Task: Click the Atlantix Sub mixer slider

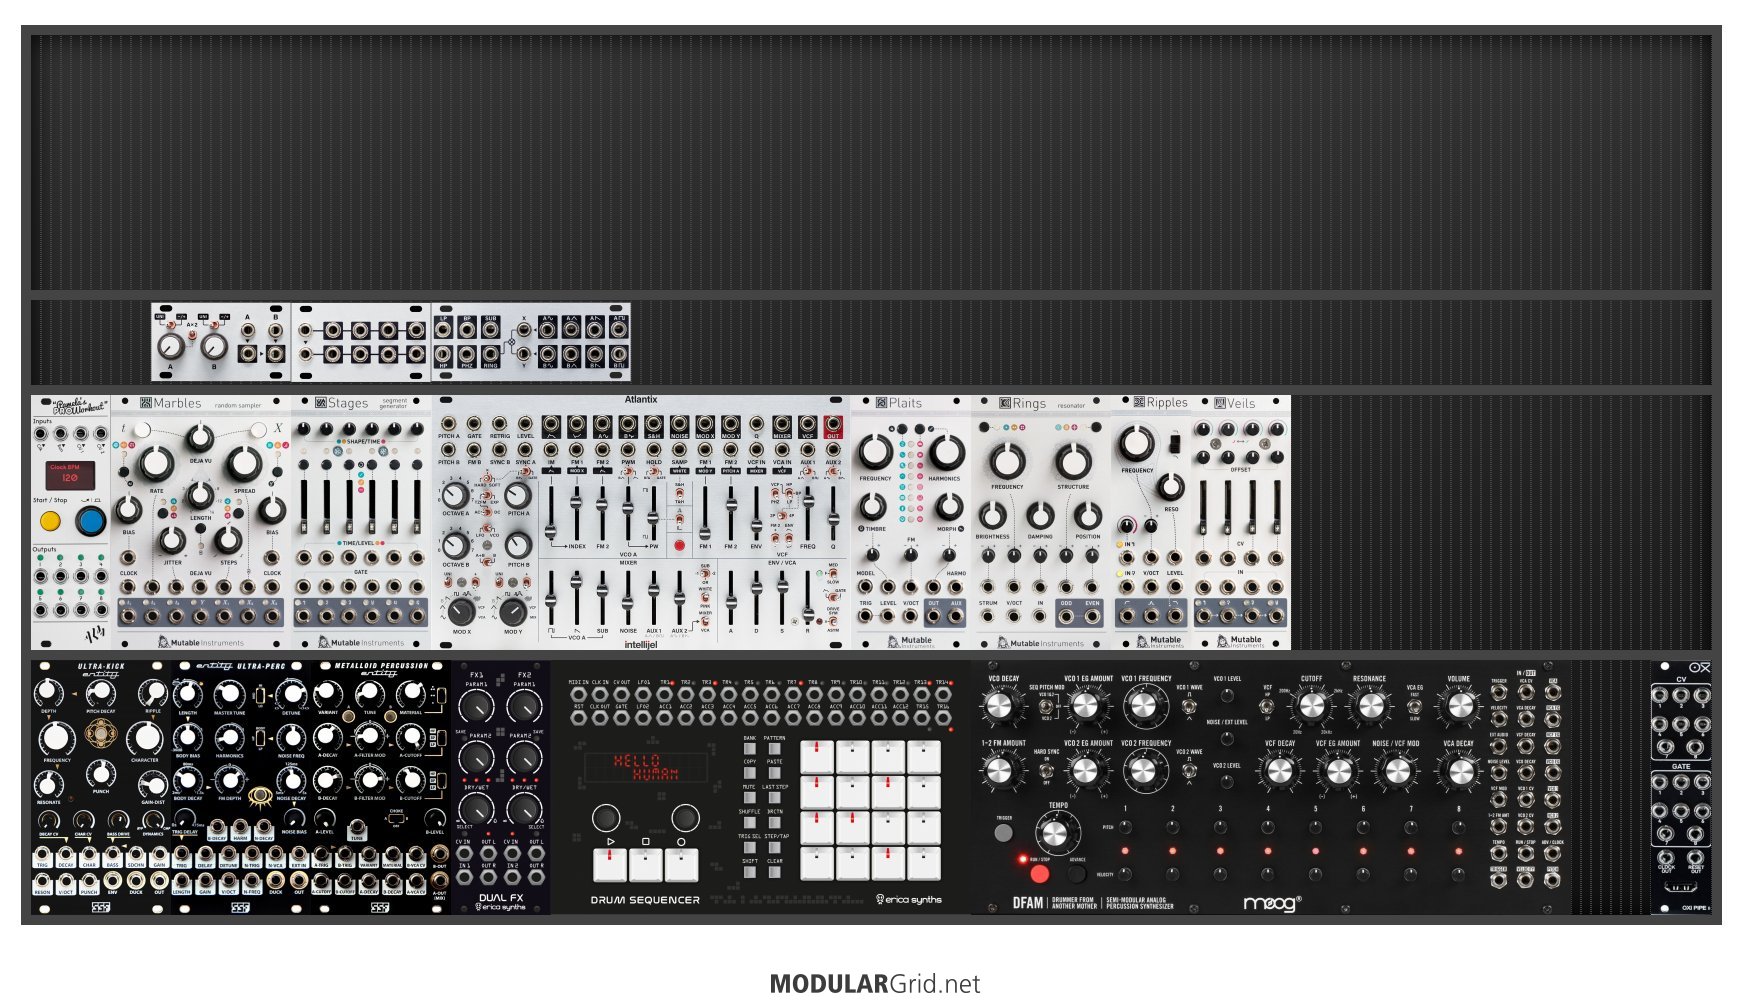Action: point(602,597)
